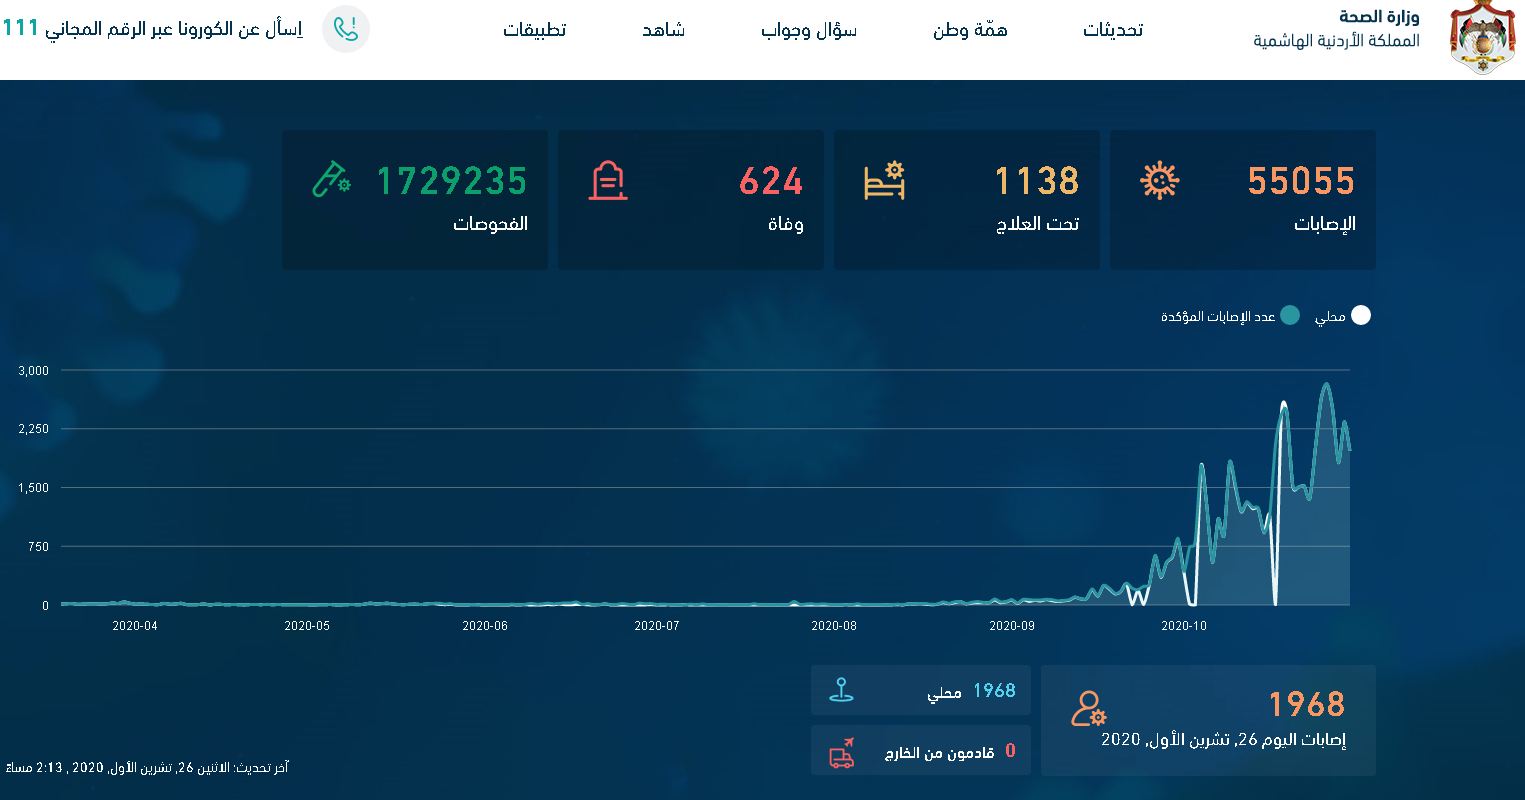The height and width of the screenshot is (800, 1525).
Task: Open the تطبيقات navigation link
Action: point(534,30)
